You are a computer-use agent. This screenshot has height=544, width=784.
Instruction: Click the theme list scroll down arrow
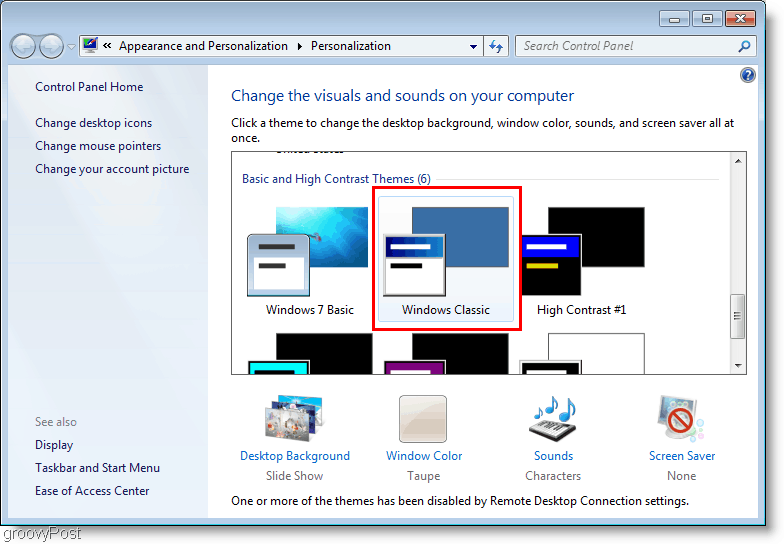coord(738,366)
